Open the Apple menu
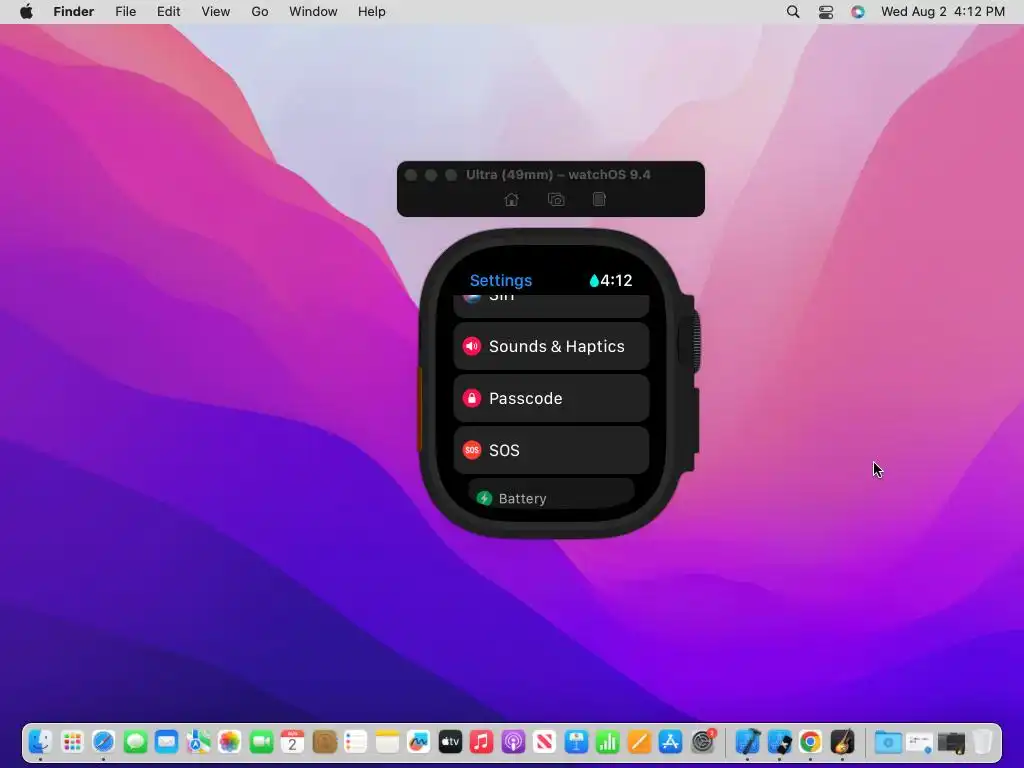 point(26,12)
